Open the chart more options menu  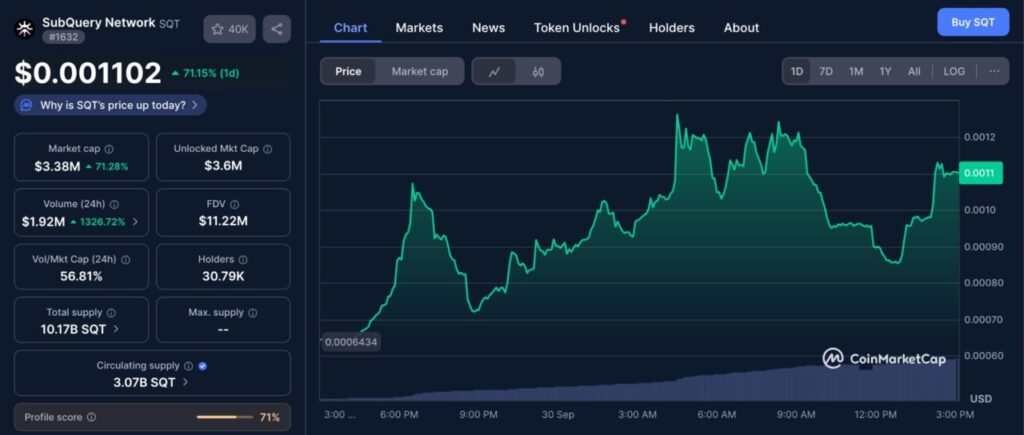click(993, 71)
